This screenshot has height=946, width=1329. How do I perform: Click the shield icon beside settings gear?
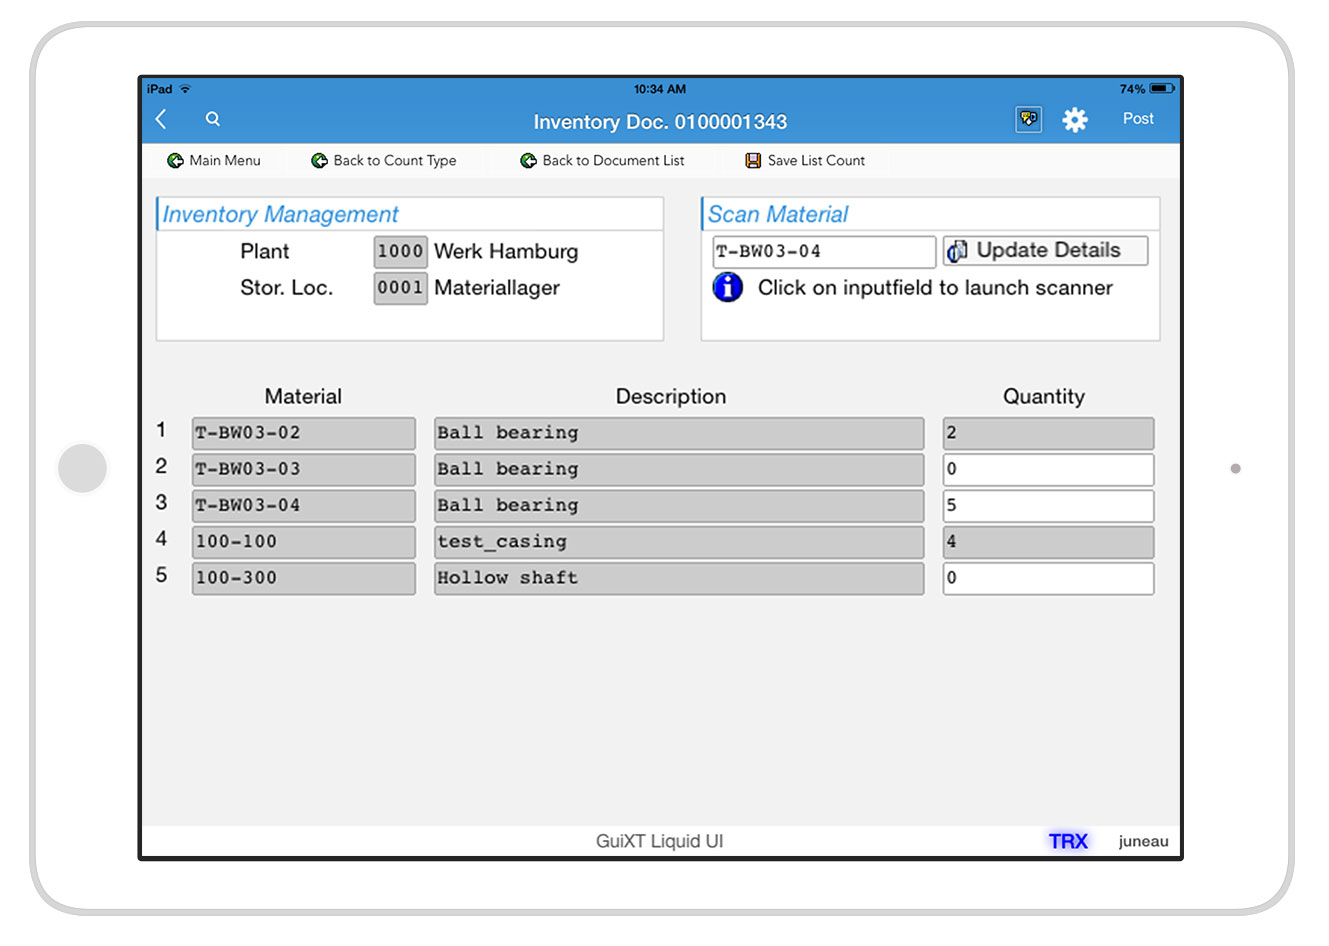tap(1028, 119)
